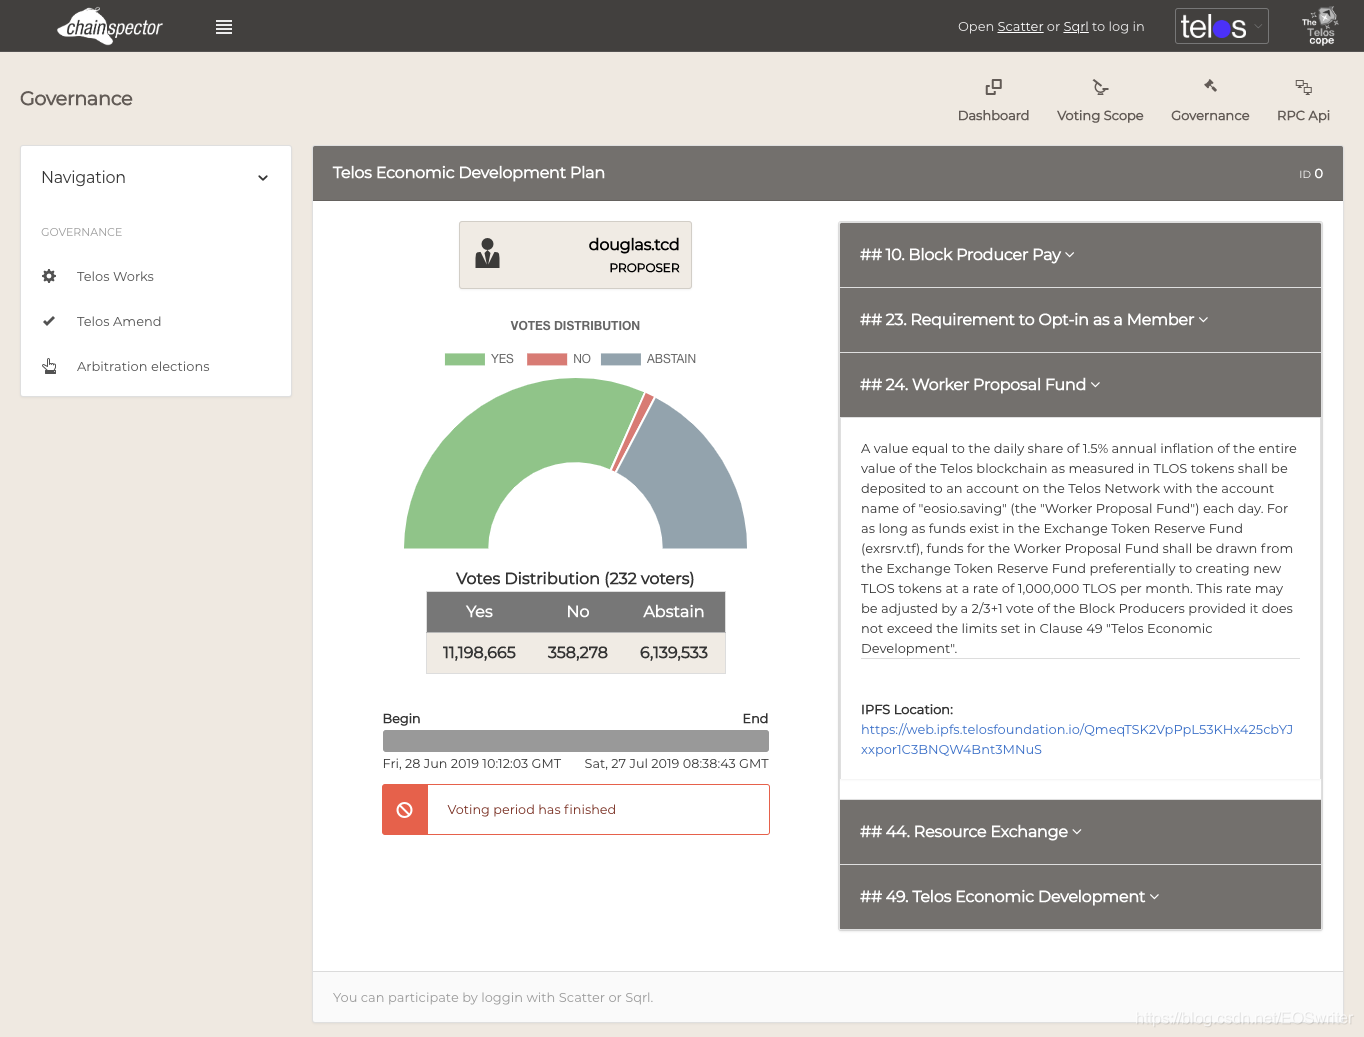The width and height of the screenshot is (1364, 1037).
Task: Click the Voting period has finished notice
Action: point(576,810)
